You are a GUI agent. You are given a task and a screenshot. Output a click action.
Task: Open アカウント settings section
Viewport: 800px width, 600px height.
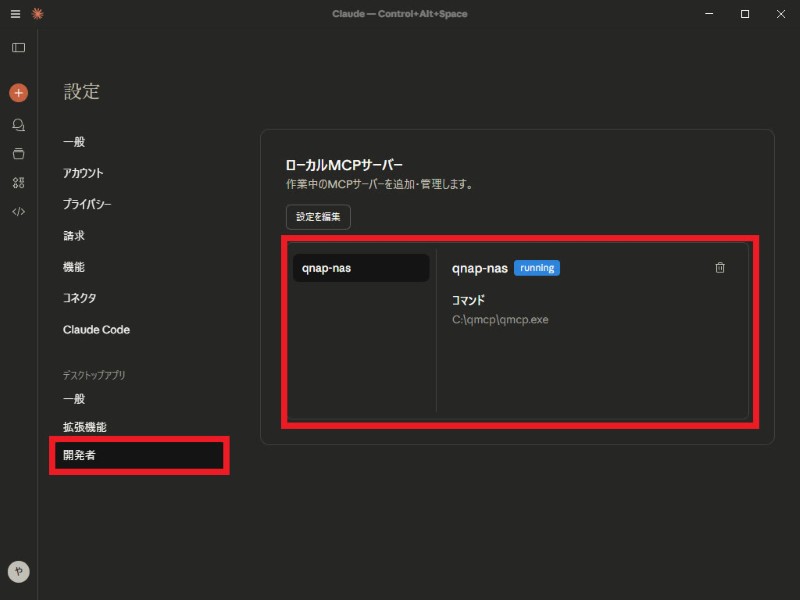[83, 173]
